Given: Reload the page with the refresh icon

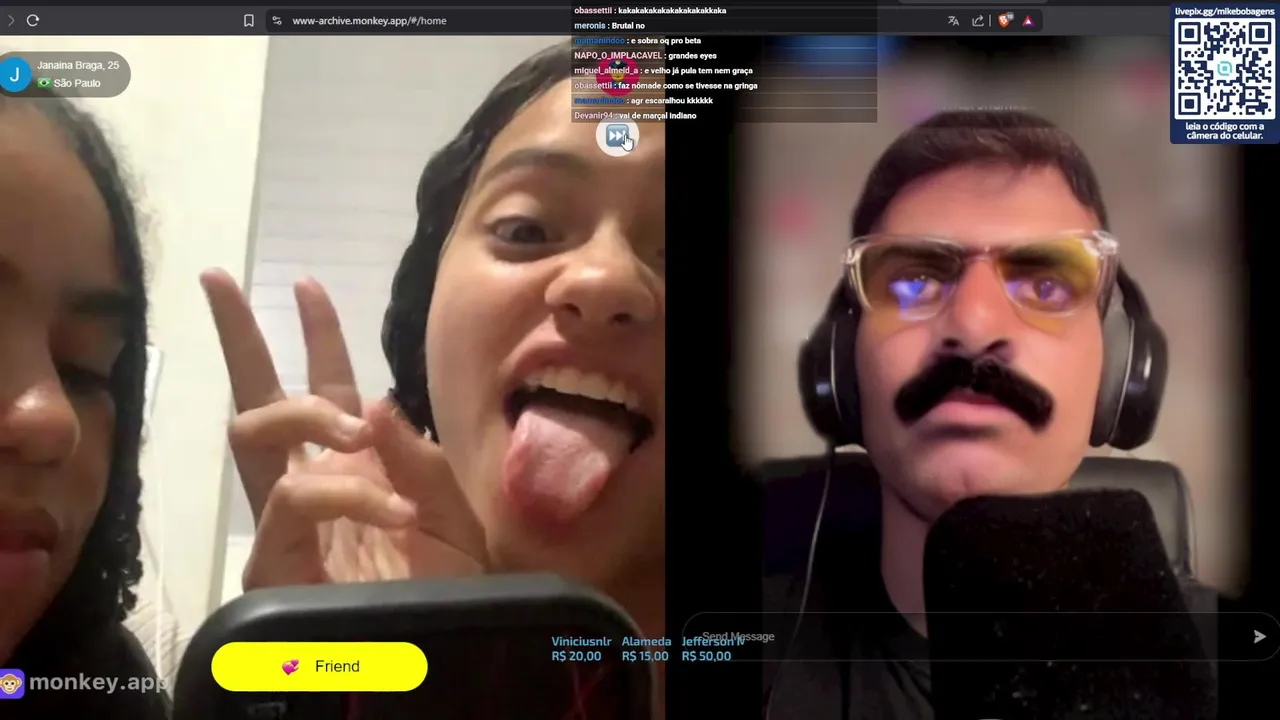Looking at the screenshot, I should pos(33,20).
